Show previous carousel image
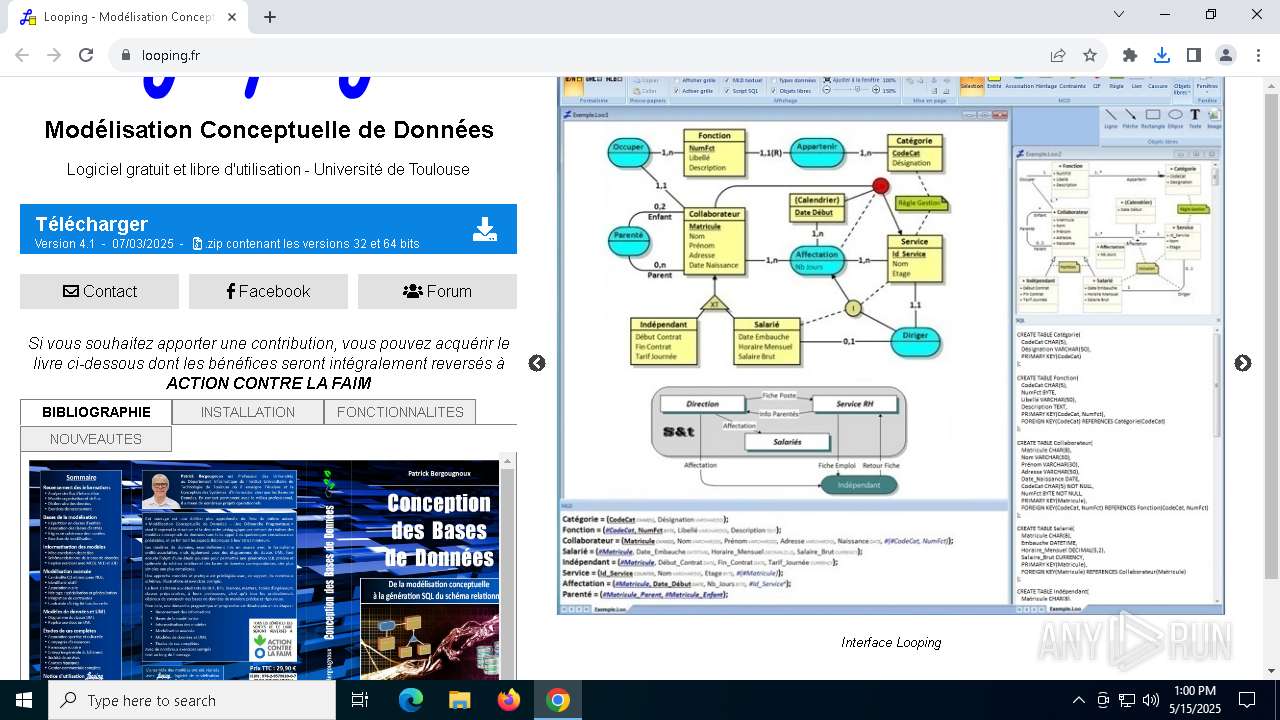 (x=537, y=363)
